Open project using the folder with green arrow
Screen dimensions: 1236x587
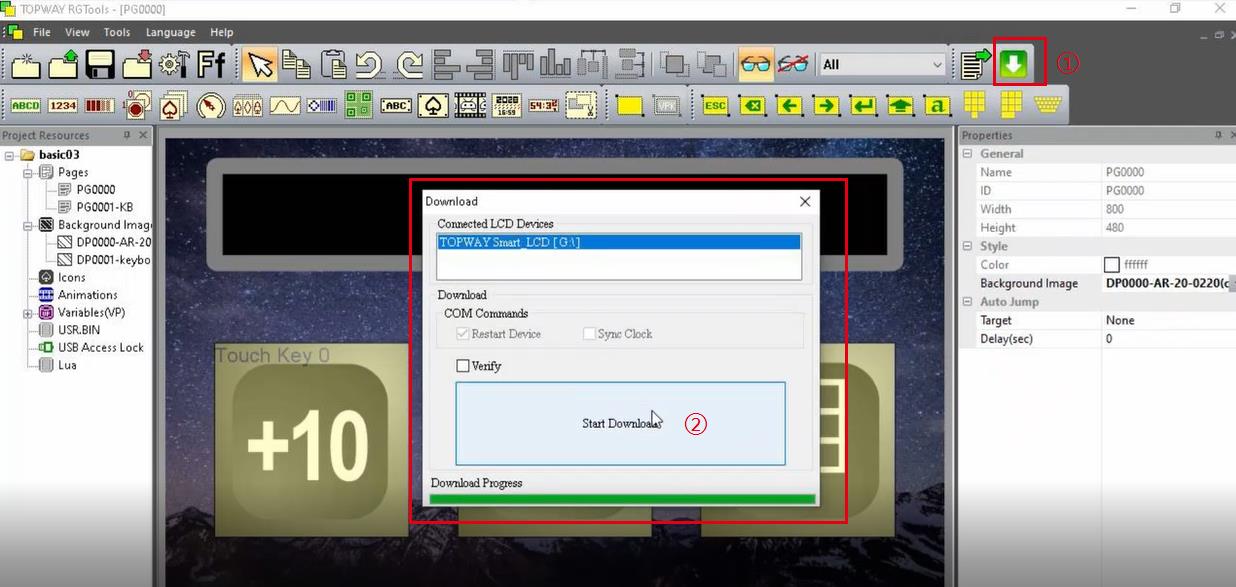tap(63, 65)
